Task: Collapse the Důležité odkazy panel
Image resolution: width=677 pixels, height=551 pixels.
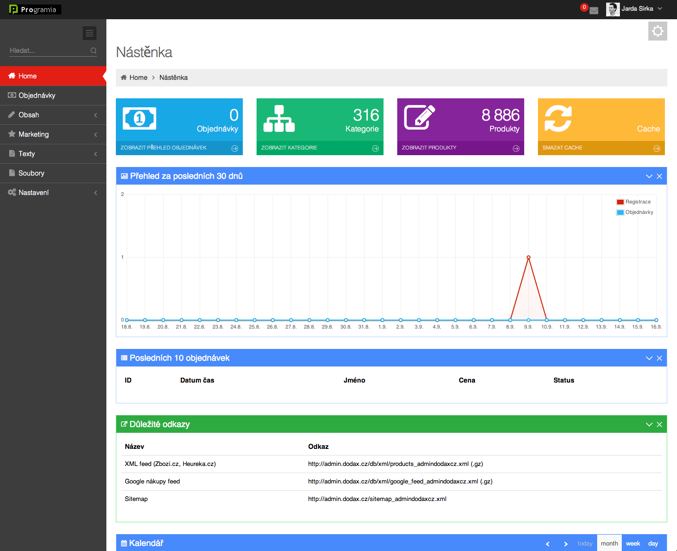Action: tap(649, 424)
